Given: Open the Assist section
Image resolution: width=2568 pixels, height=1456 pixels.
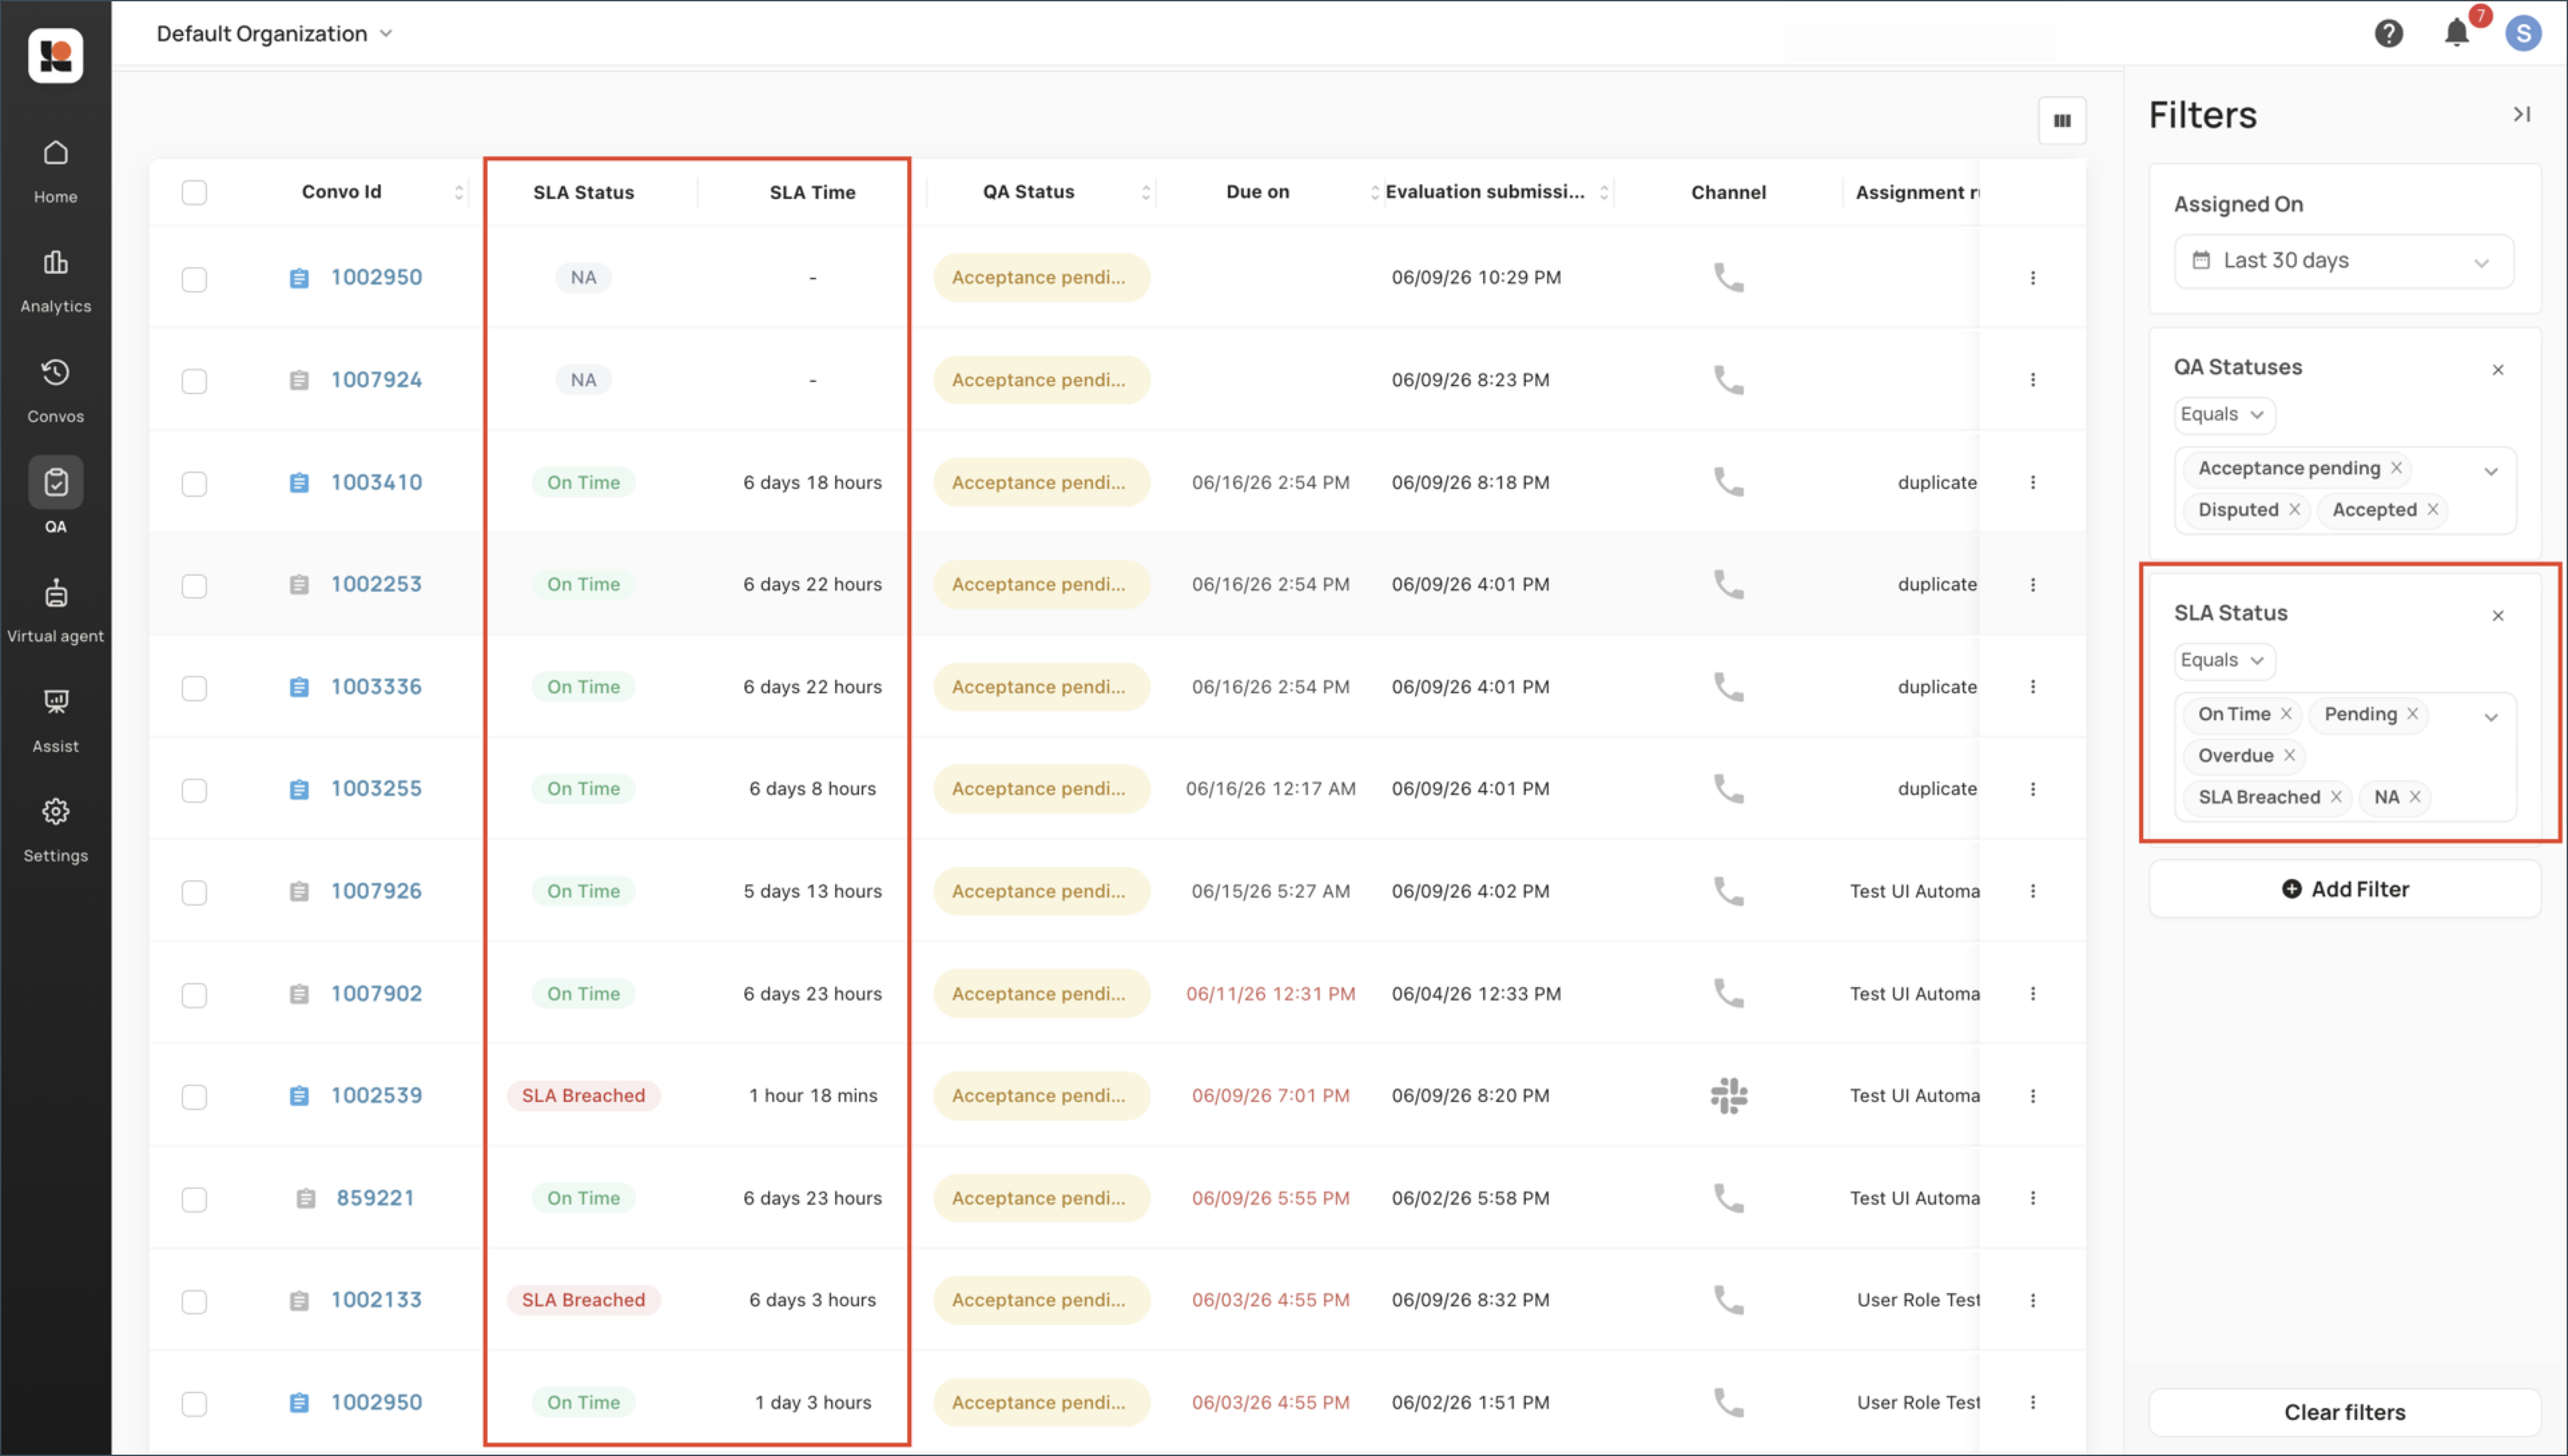Looking at the screenshot, I should pyautogui.click(x=55, y=721).
